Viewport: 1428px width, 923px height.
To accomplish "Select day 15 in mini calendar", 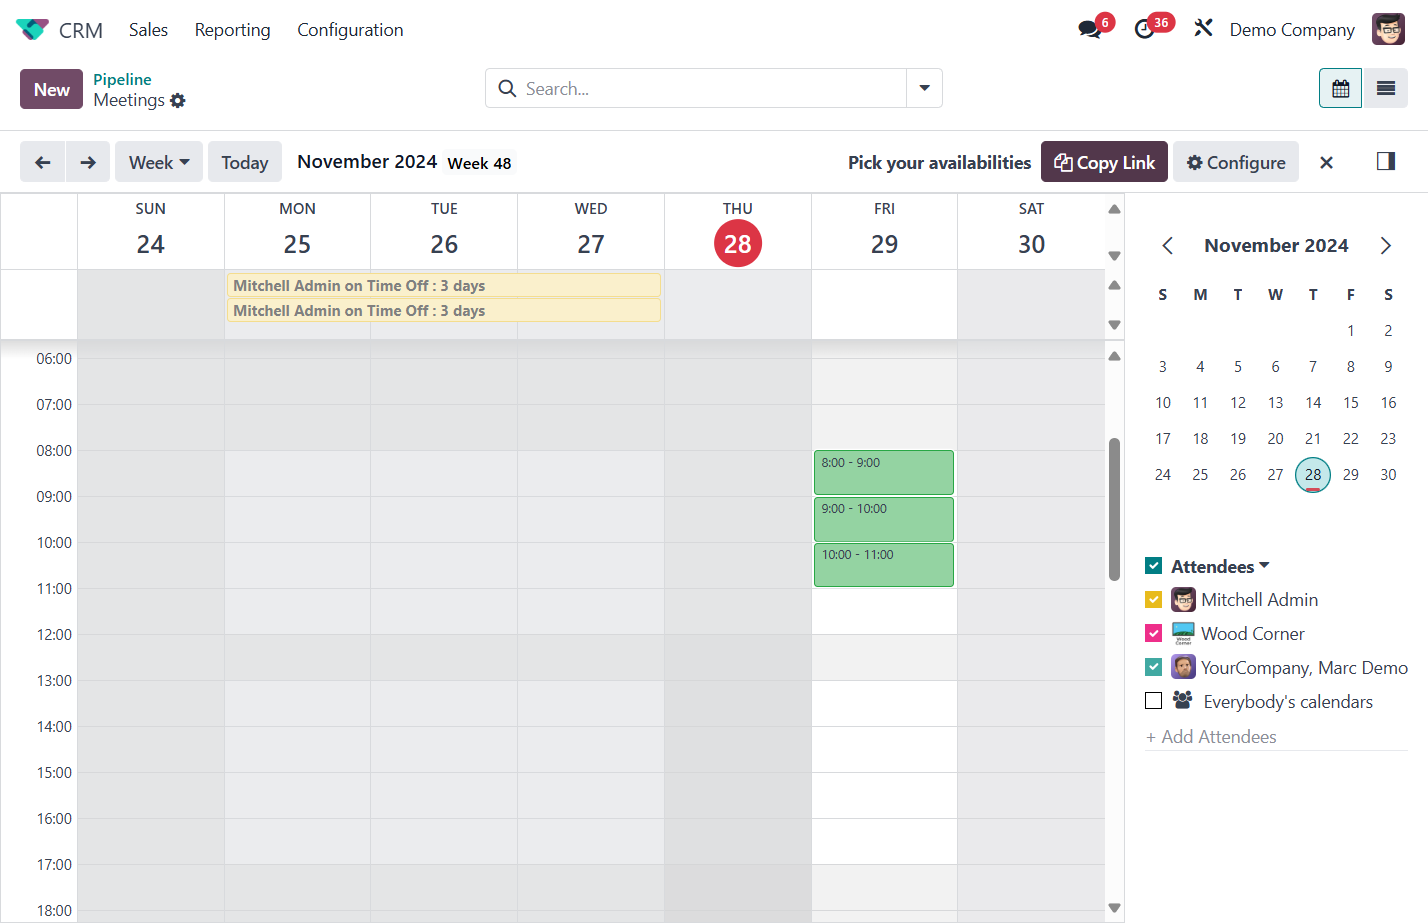I will (x=1350, y=403).
